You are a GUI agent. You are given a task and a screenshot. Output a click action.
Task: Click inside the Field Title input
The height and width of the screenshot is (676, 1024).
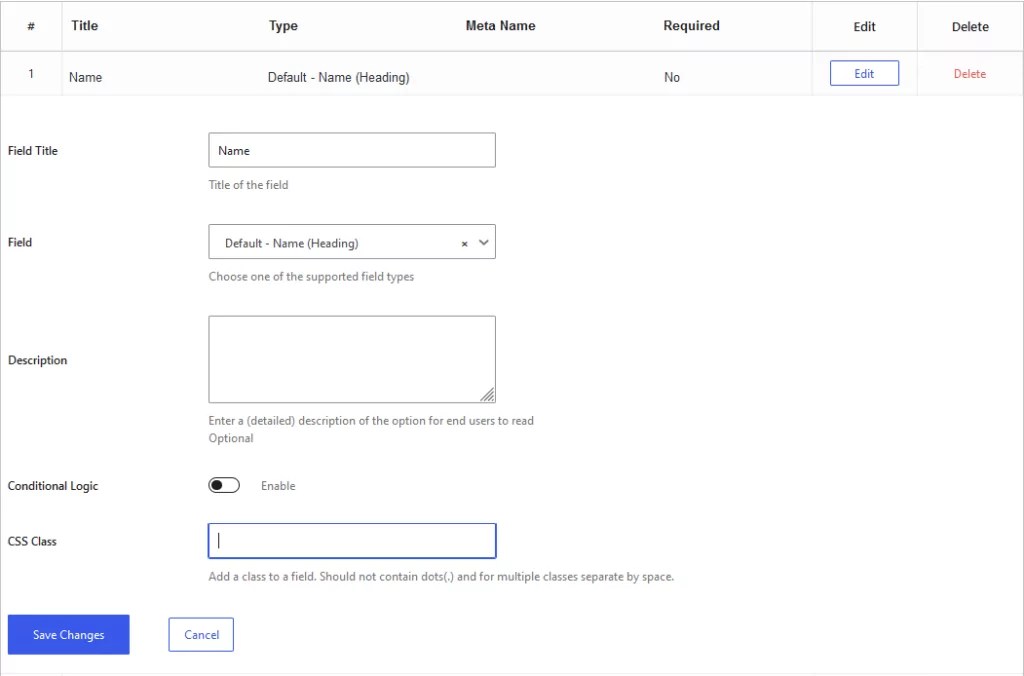click(x=350, y=149)
